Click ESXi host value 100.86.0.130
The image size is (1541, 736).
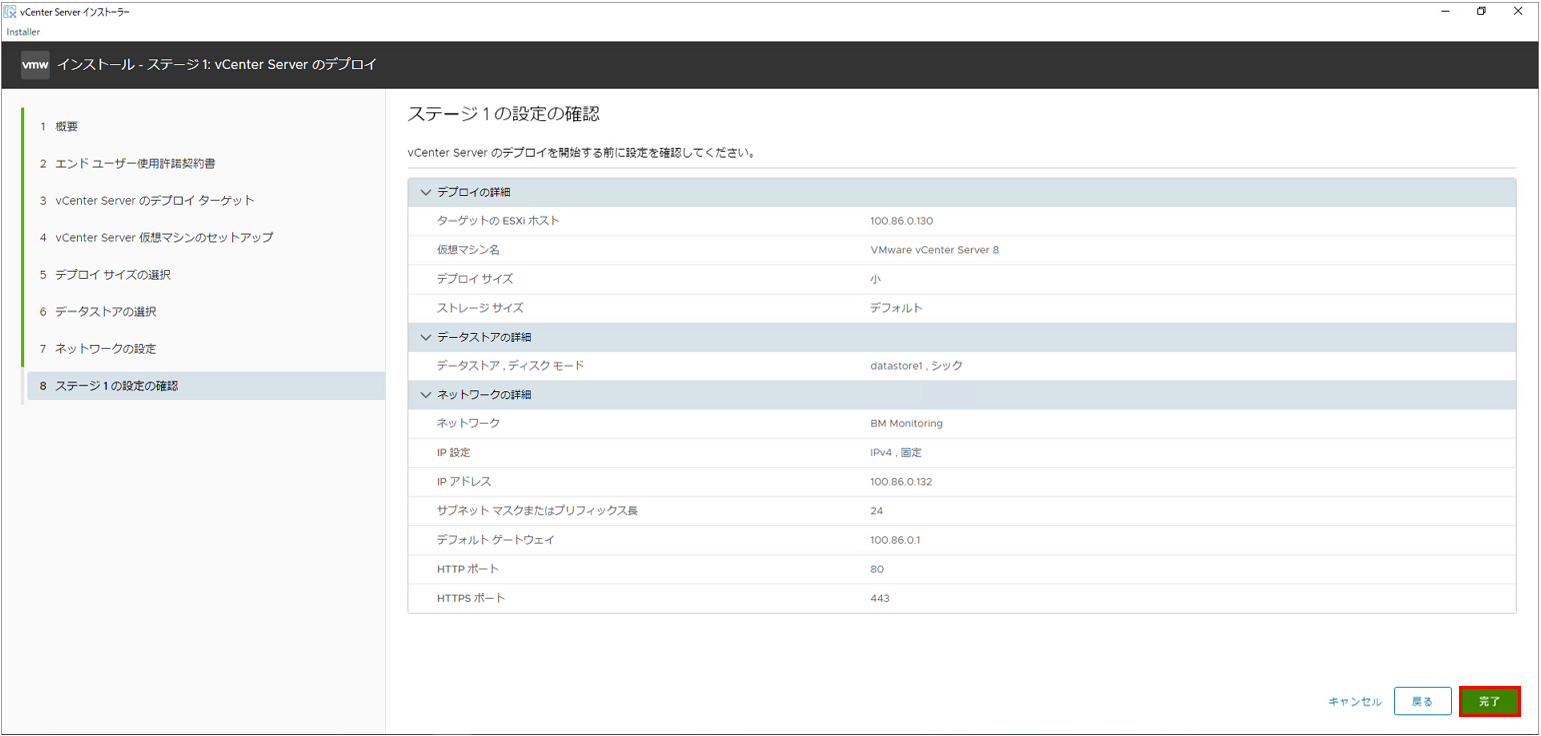tap(901, 221)
